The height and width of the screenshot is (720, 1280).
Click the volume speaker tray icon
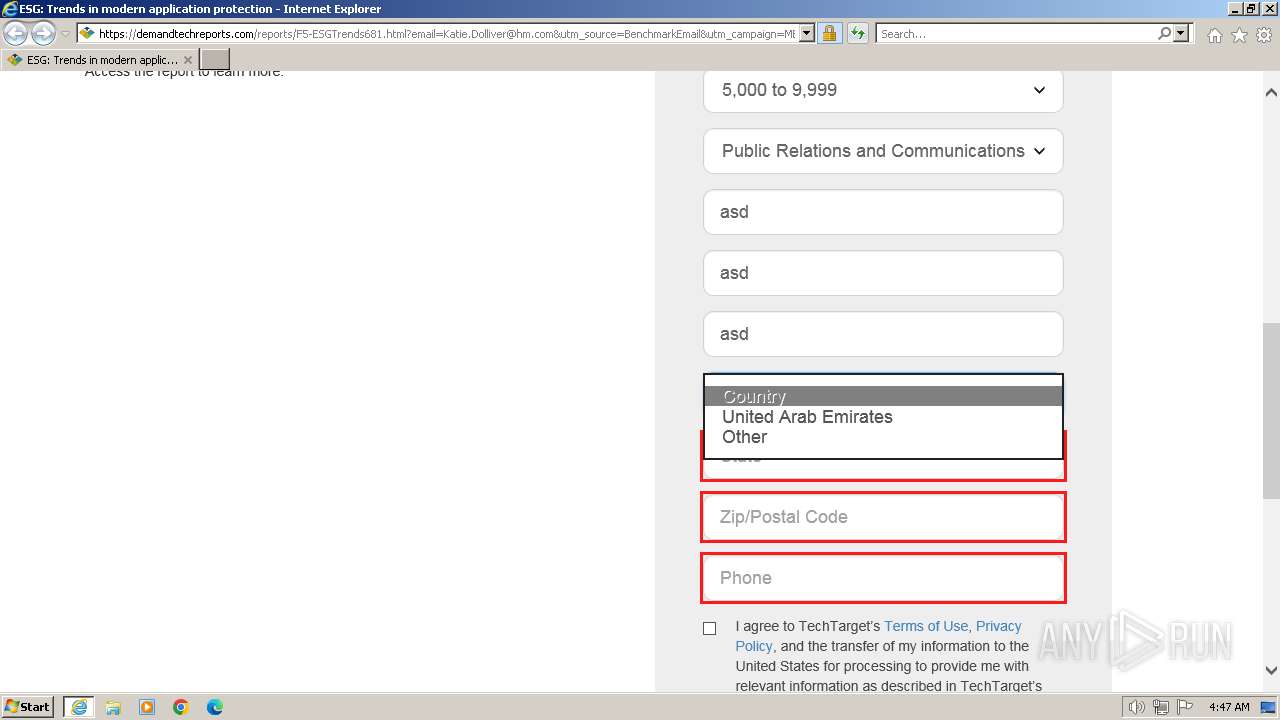tap(1137, 707)
